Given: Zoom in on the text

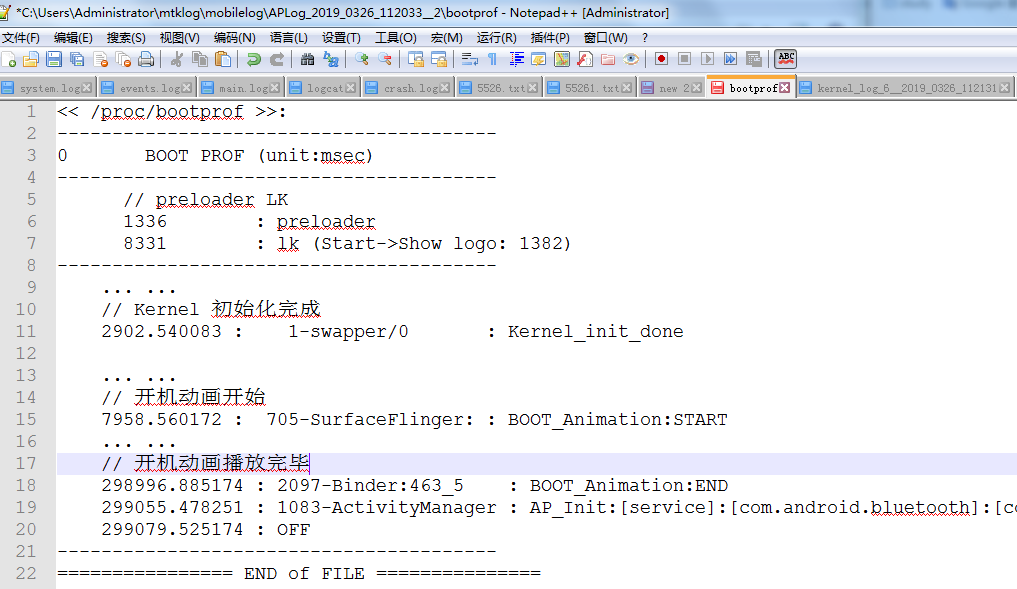Looking at the screenshot, I should click(x=364, y=62).
